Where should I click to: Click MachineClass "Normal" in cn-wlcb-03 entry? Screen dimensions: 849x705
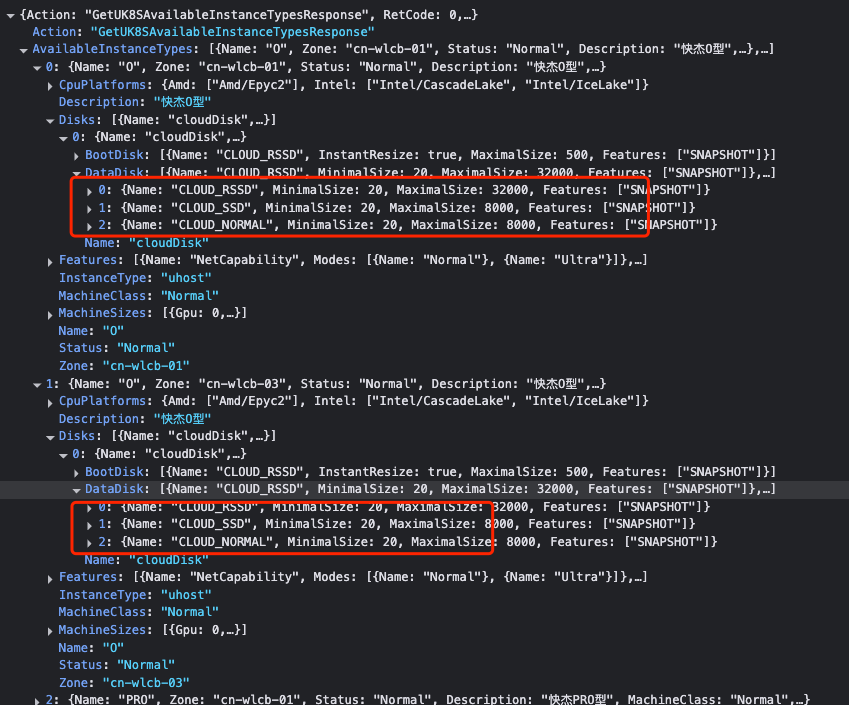click(139, 612)
